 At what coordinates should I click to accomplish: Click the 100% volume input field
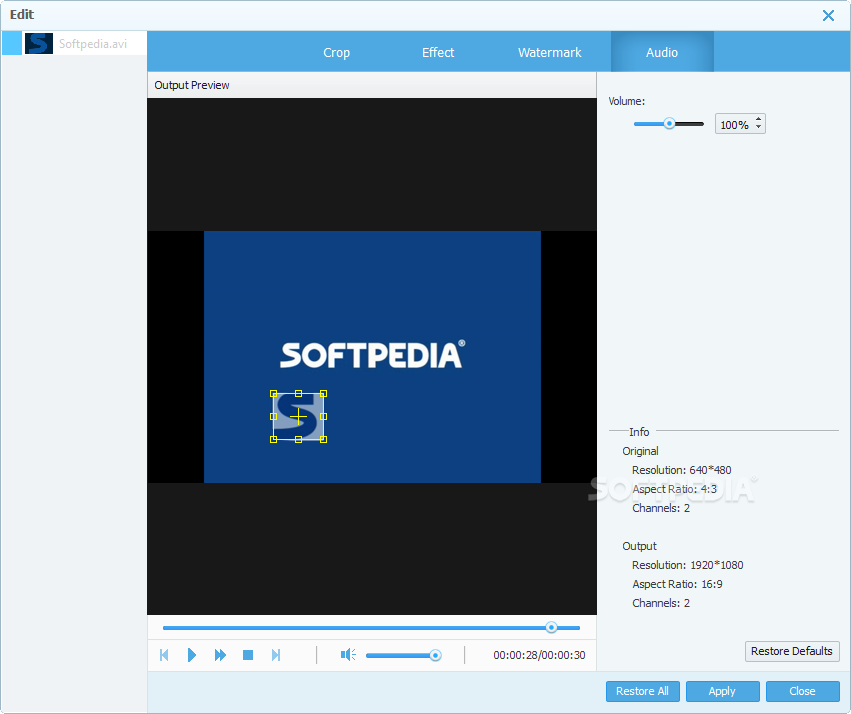point(735,124)
